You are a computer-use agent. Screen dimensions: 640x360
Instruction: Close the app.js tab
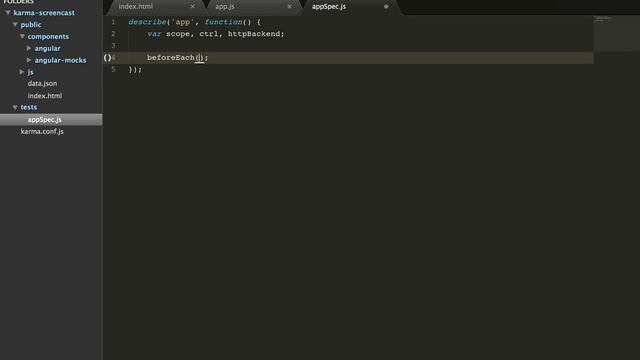pos(289,7)
